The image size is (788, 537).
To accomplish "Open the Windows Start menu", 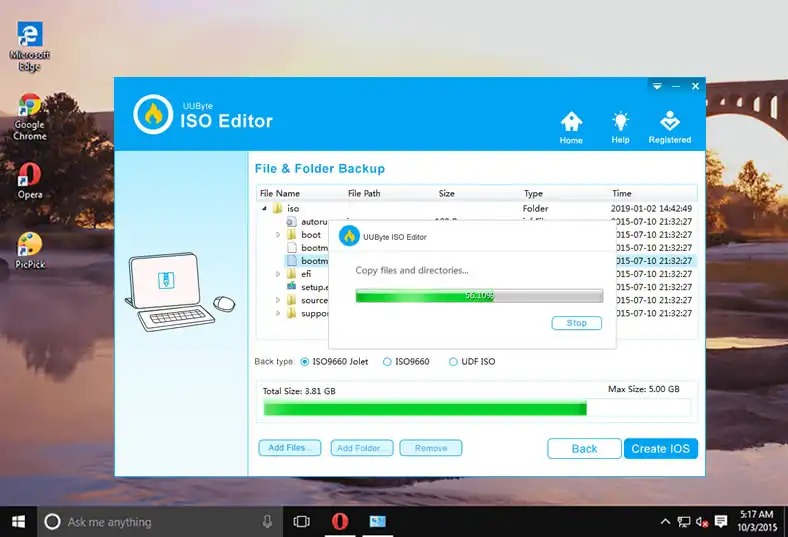I will coord(18,522).
